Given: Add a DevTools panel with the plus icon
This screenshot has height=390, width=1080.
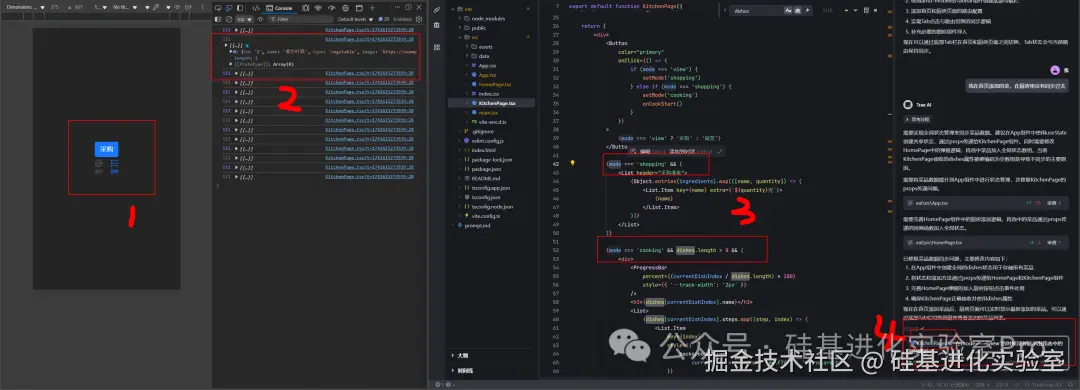Looking at the screenshot, I should tap(373, 8).
